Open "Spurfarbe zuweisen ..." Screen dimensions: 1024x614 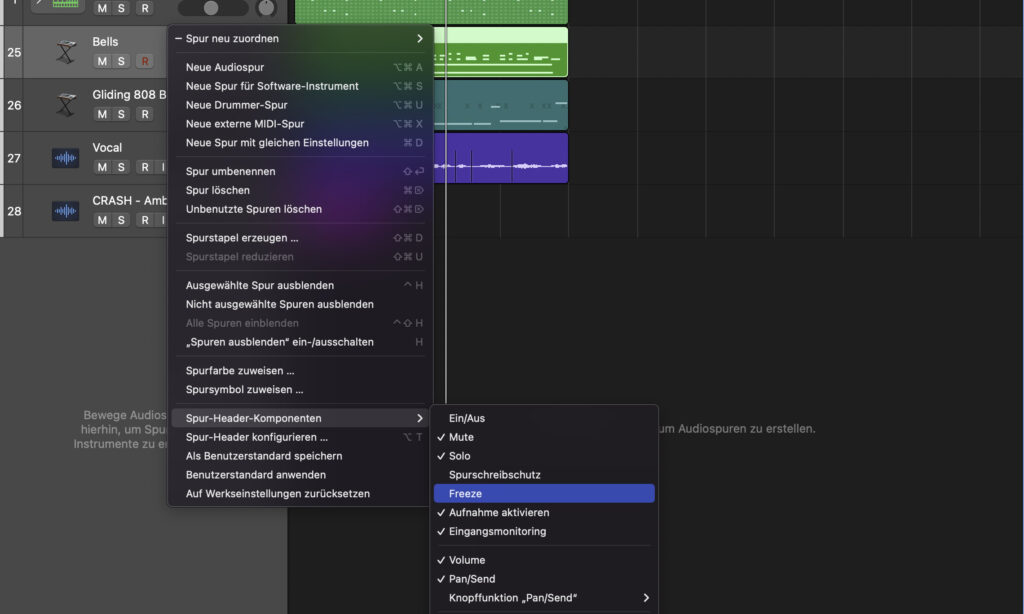pyautogui.click(x=300, y=370)
